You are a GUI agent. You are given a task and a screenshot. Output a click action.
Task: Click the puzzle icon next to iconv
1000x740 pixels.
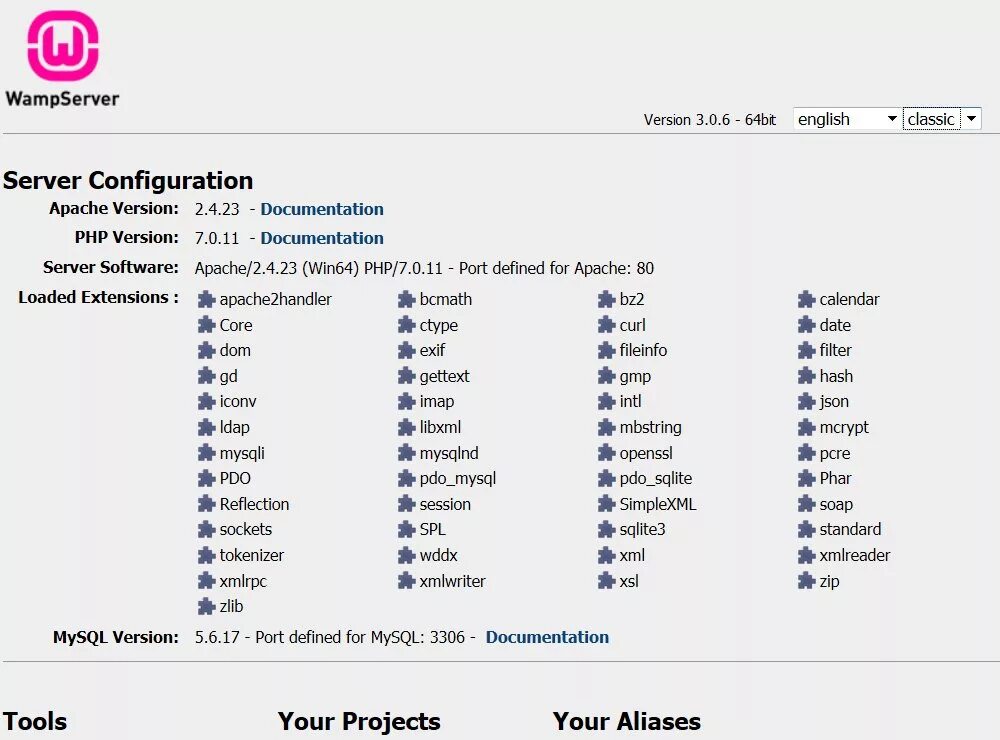coord(206,402)
